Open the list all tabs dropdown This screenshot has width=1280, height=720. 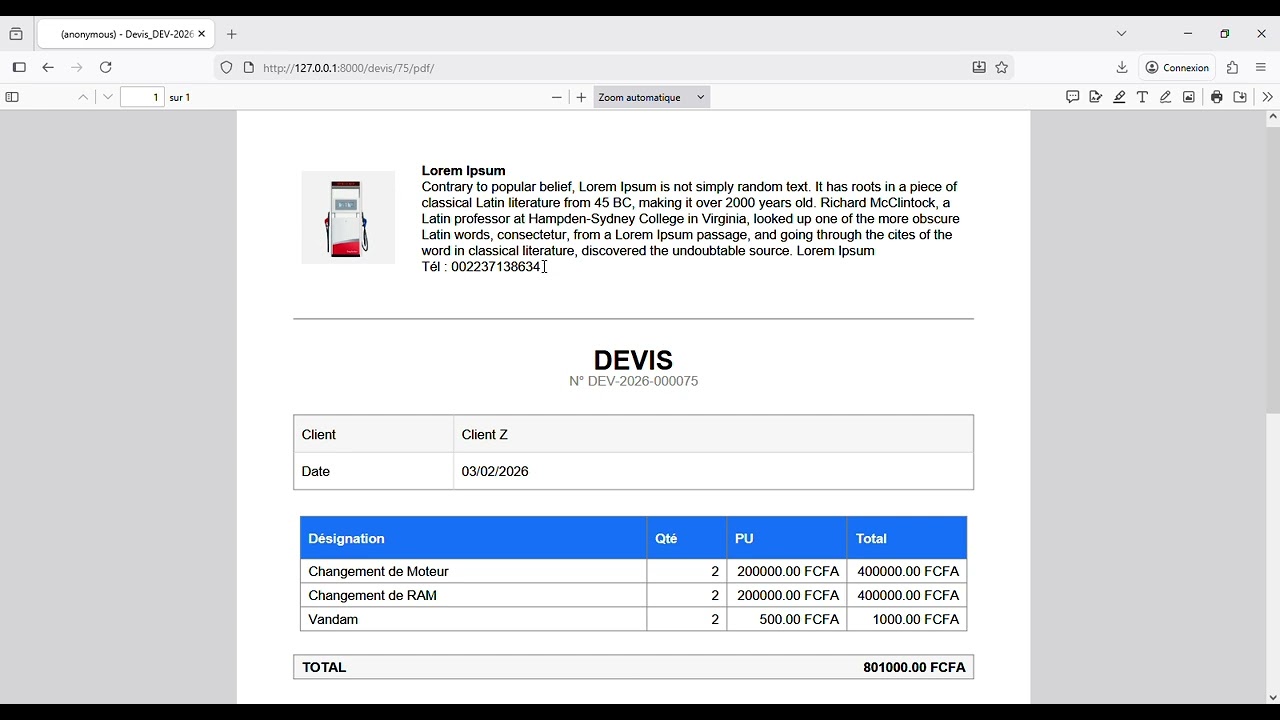pyautogui.click(x=1122, y=34)
